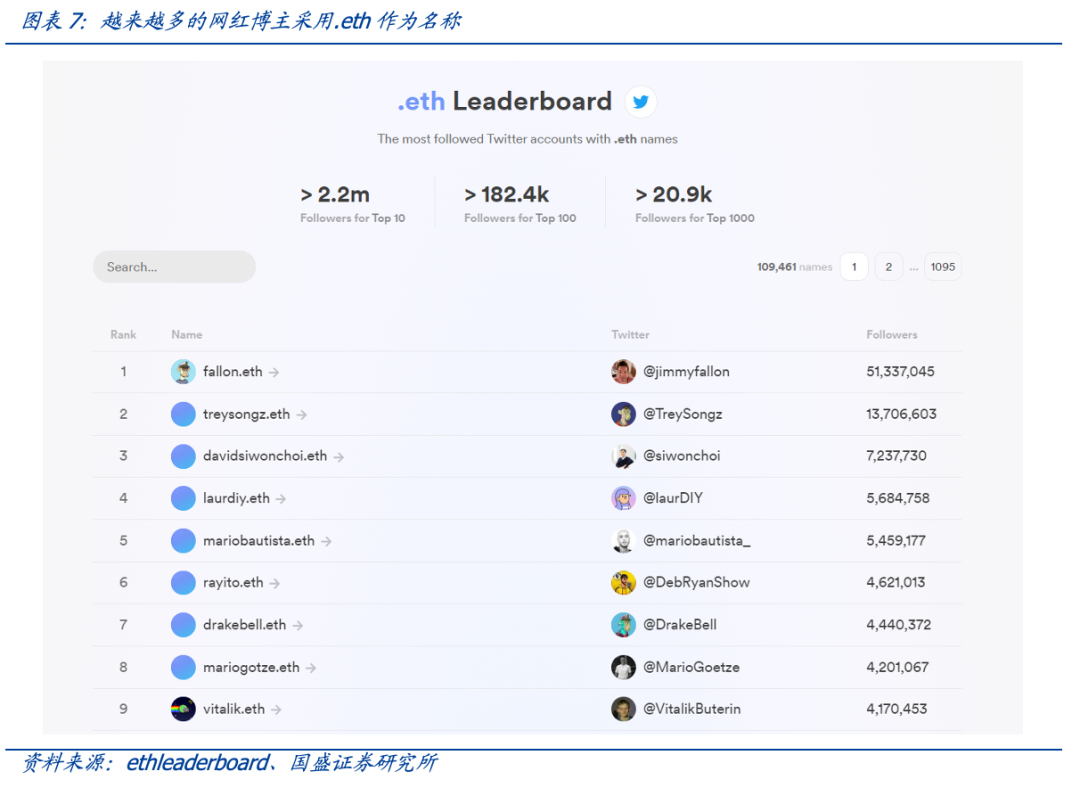Click into the Search field
1080x788 pixels.
pos(174,267)
